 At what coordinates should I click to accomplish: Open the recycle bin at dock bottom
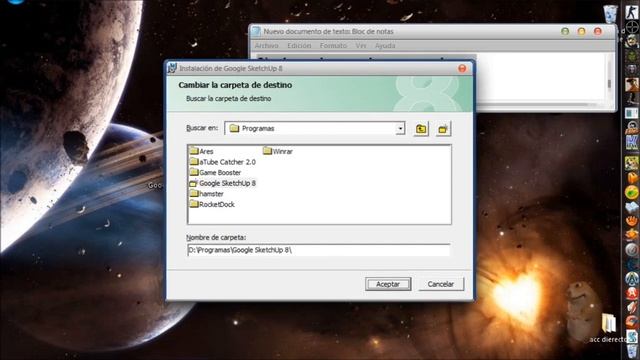click(x=632, y=350)
